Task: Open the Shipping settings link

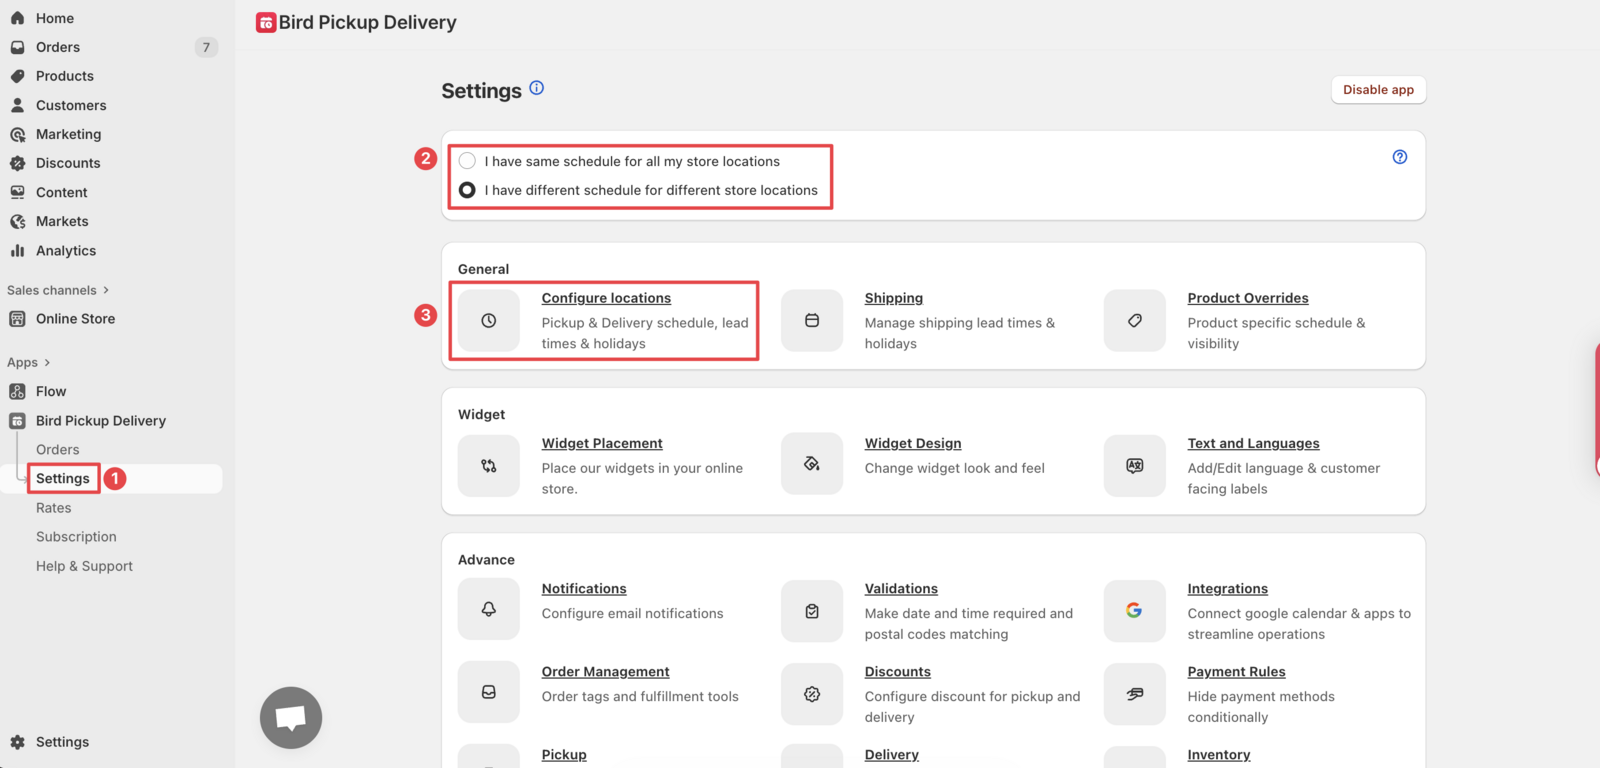Action: (894, 298)
